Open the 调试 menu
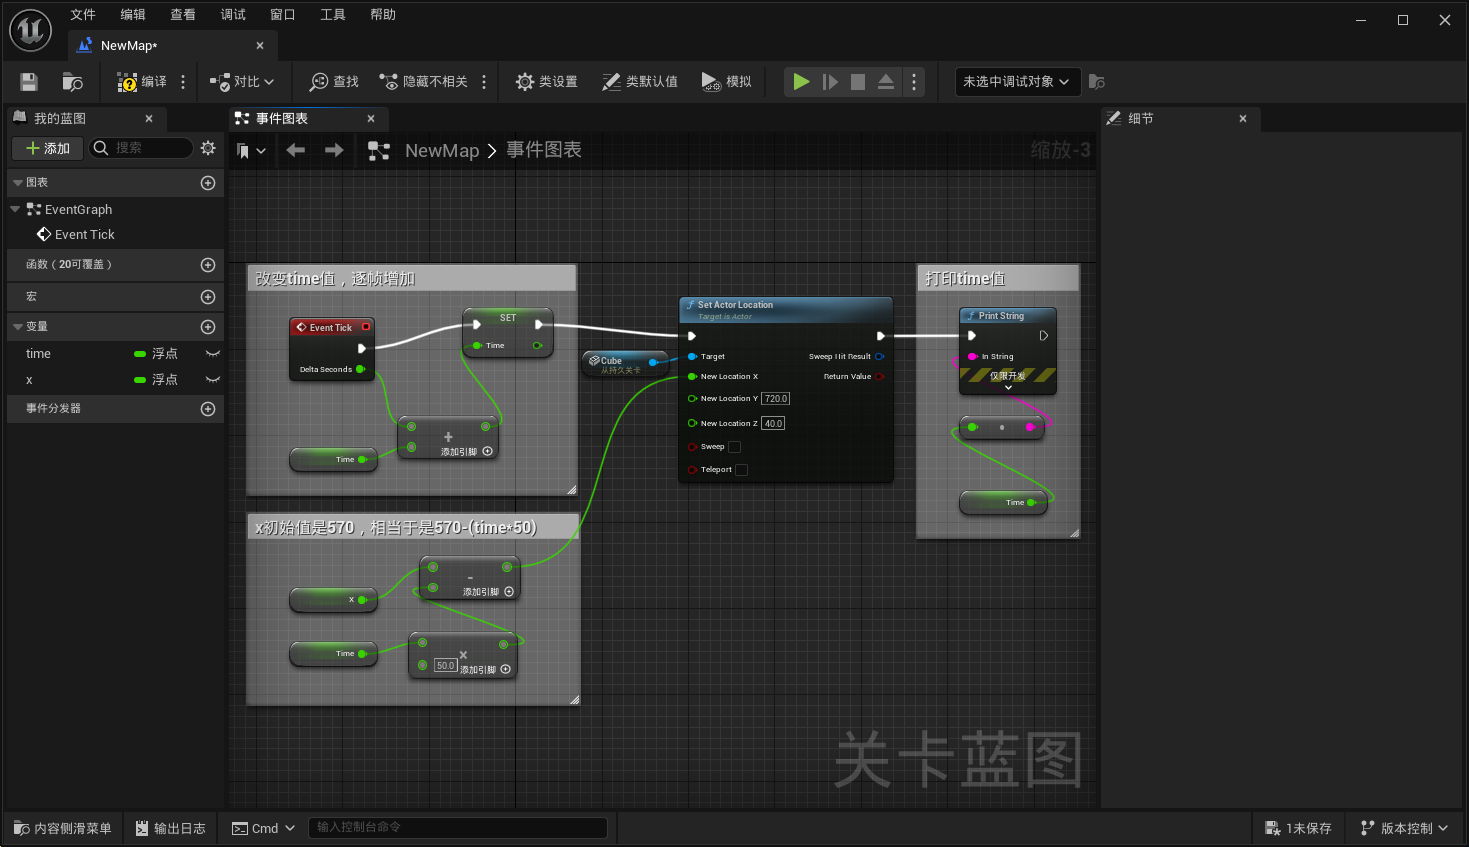 coord(233,14)
